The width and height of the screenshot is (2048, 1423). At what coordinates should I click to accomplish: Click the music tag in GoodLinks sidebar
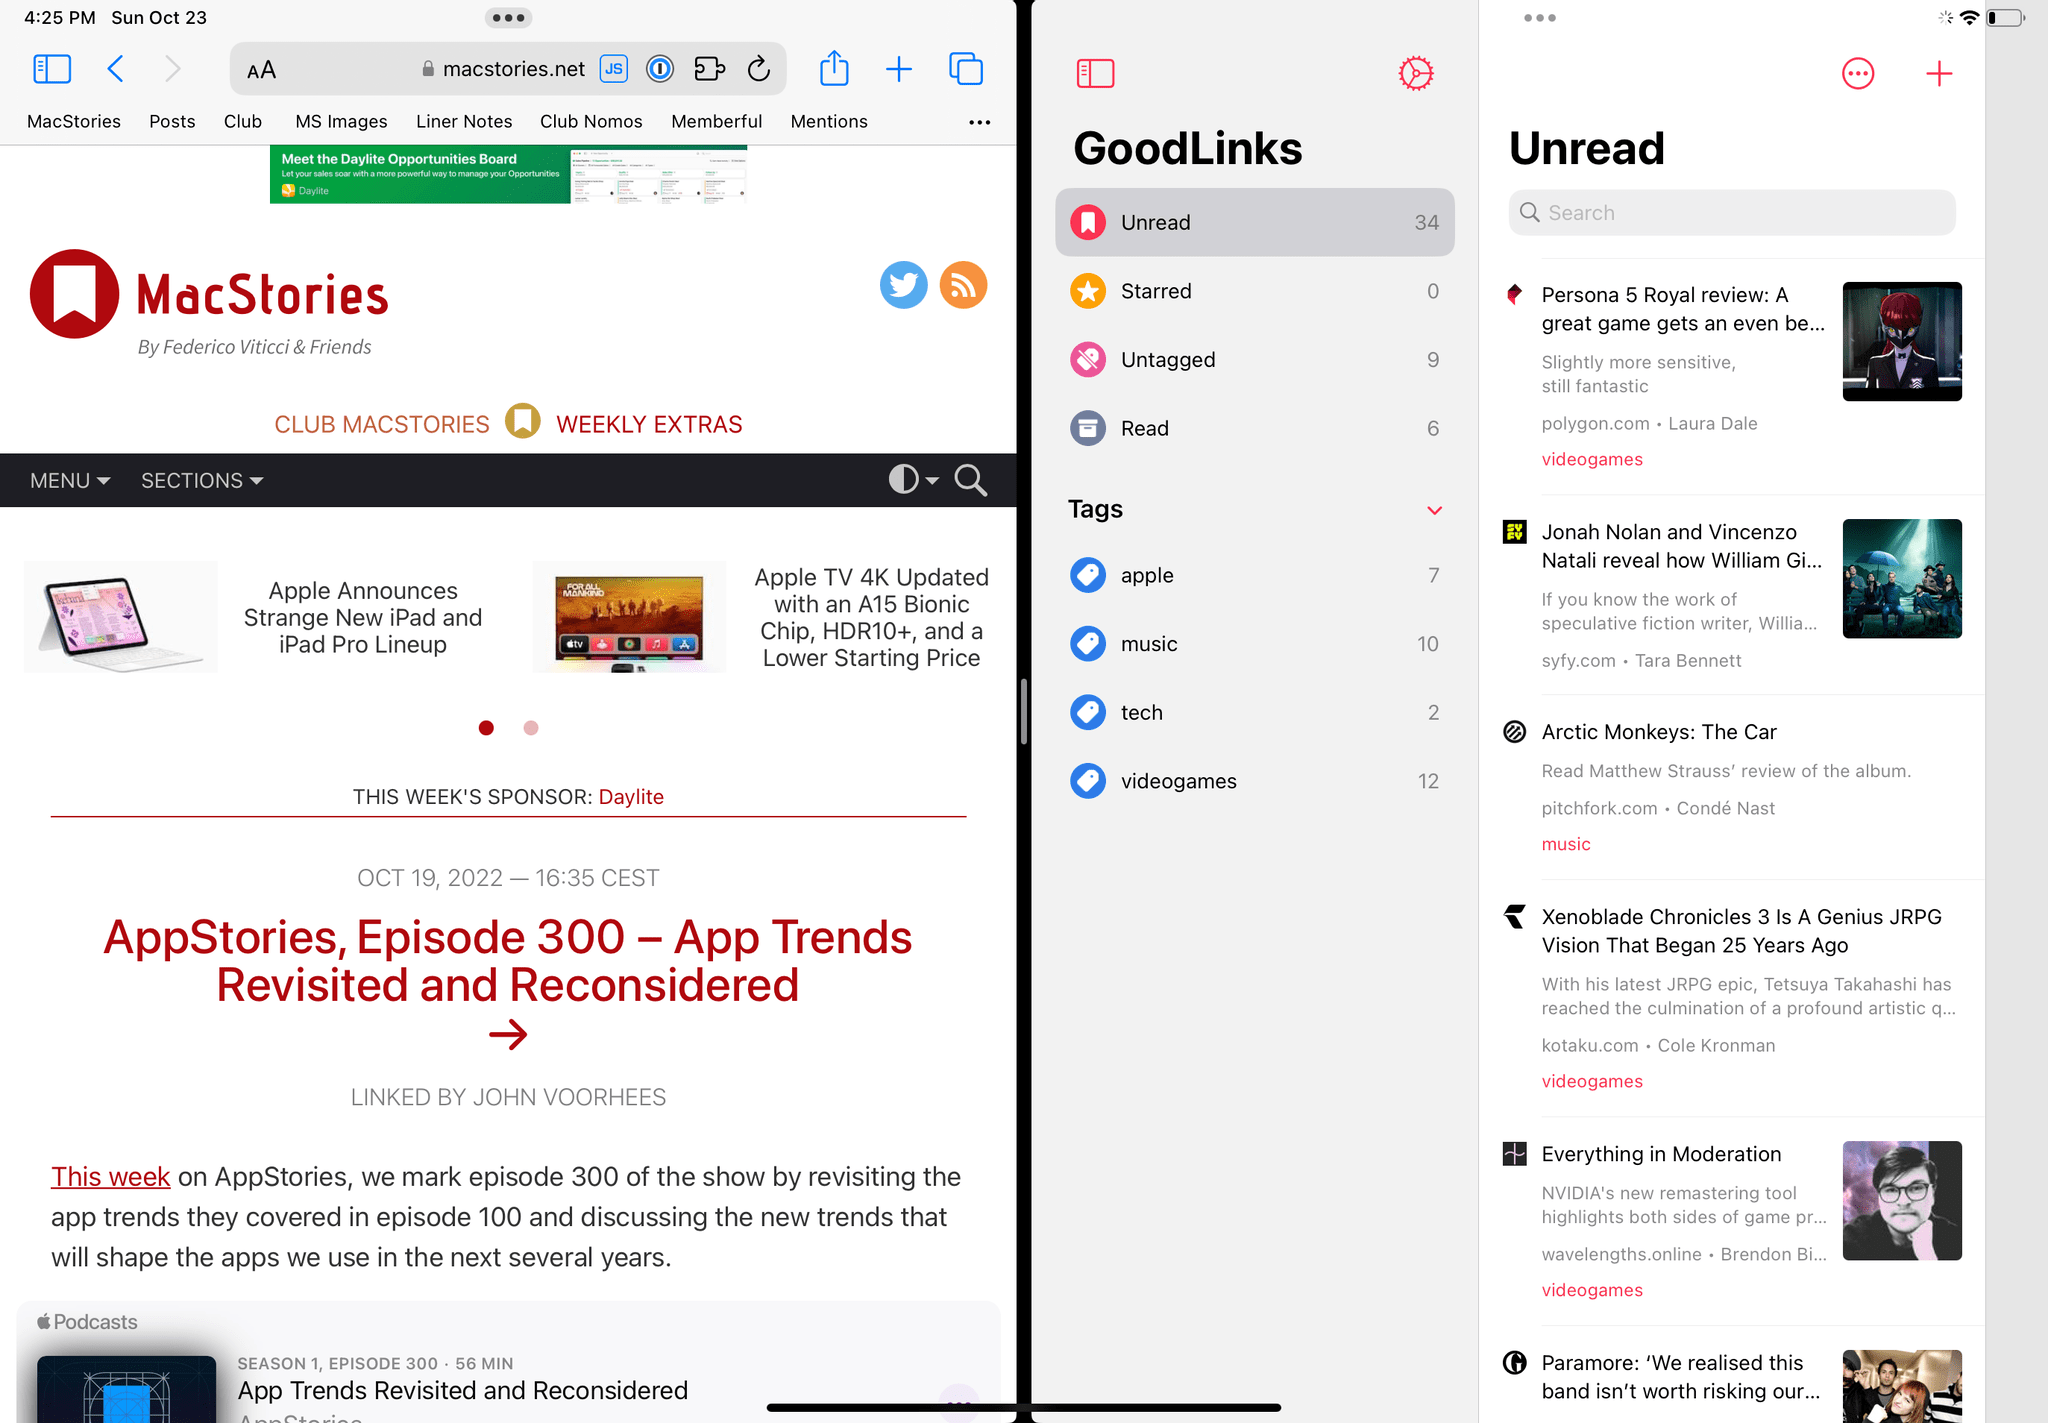(1148, 643)
